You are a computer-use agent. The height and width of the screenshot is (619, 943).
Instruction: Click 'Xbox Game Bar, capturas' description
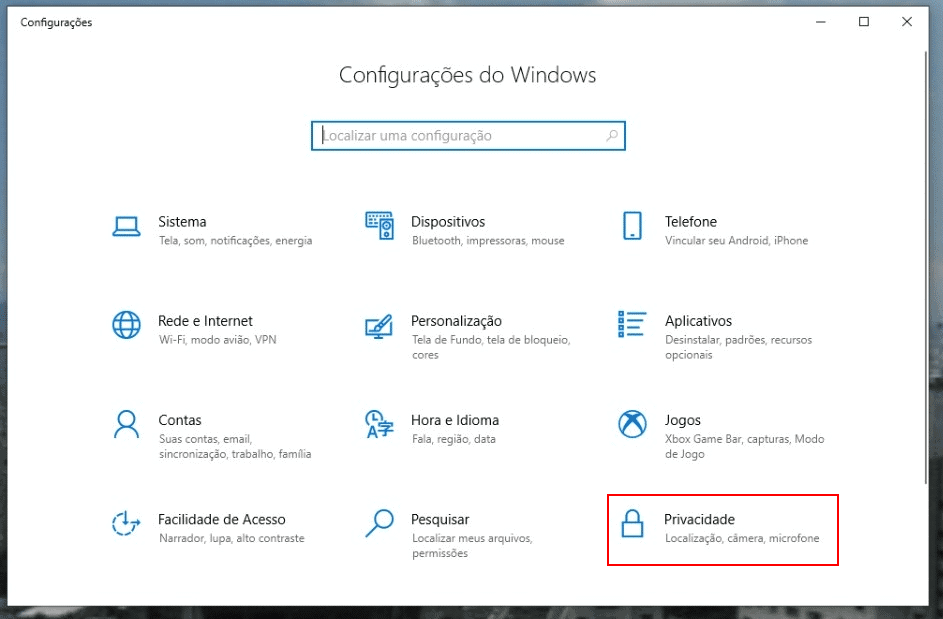(x=745, y=446)
